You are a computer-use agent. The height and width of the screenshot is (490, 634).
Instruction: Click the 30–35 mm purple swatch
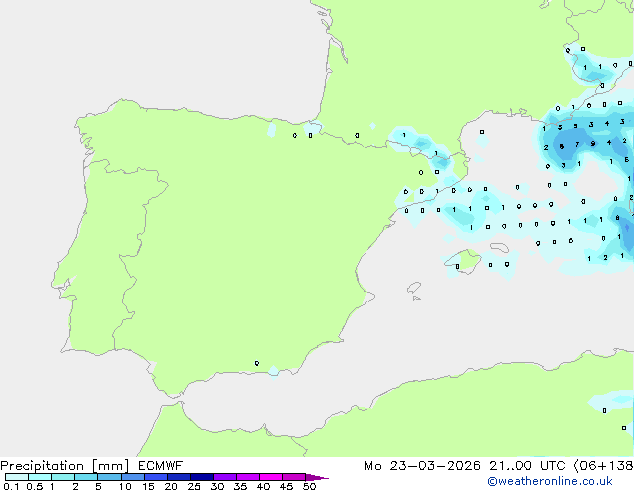click(225, 477)
